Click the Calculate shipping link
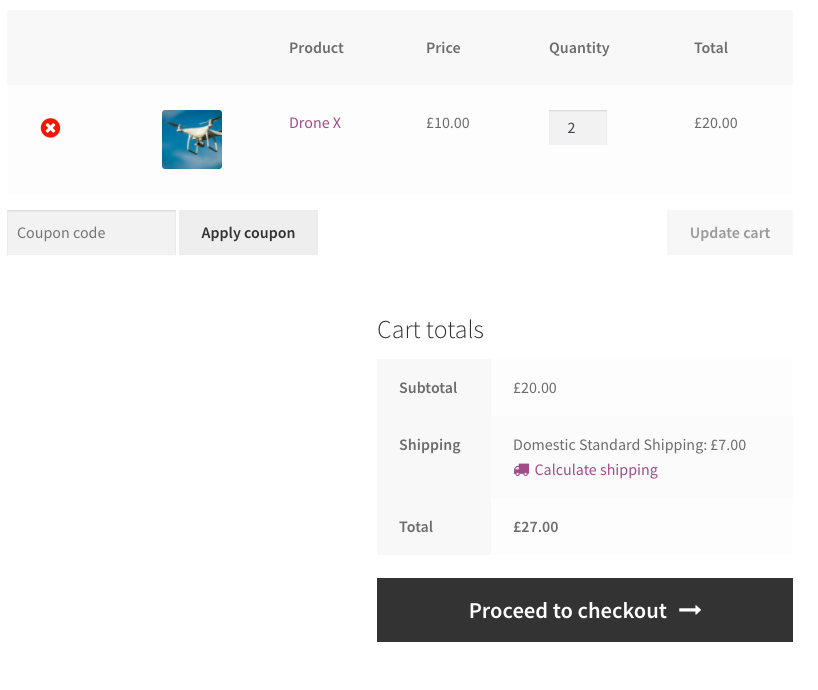The height and width of the screenshot is (690, 818). click(595, 470)
